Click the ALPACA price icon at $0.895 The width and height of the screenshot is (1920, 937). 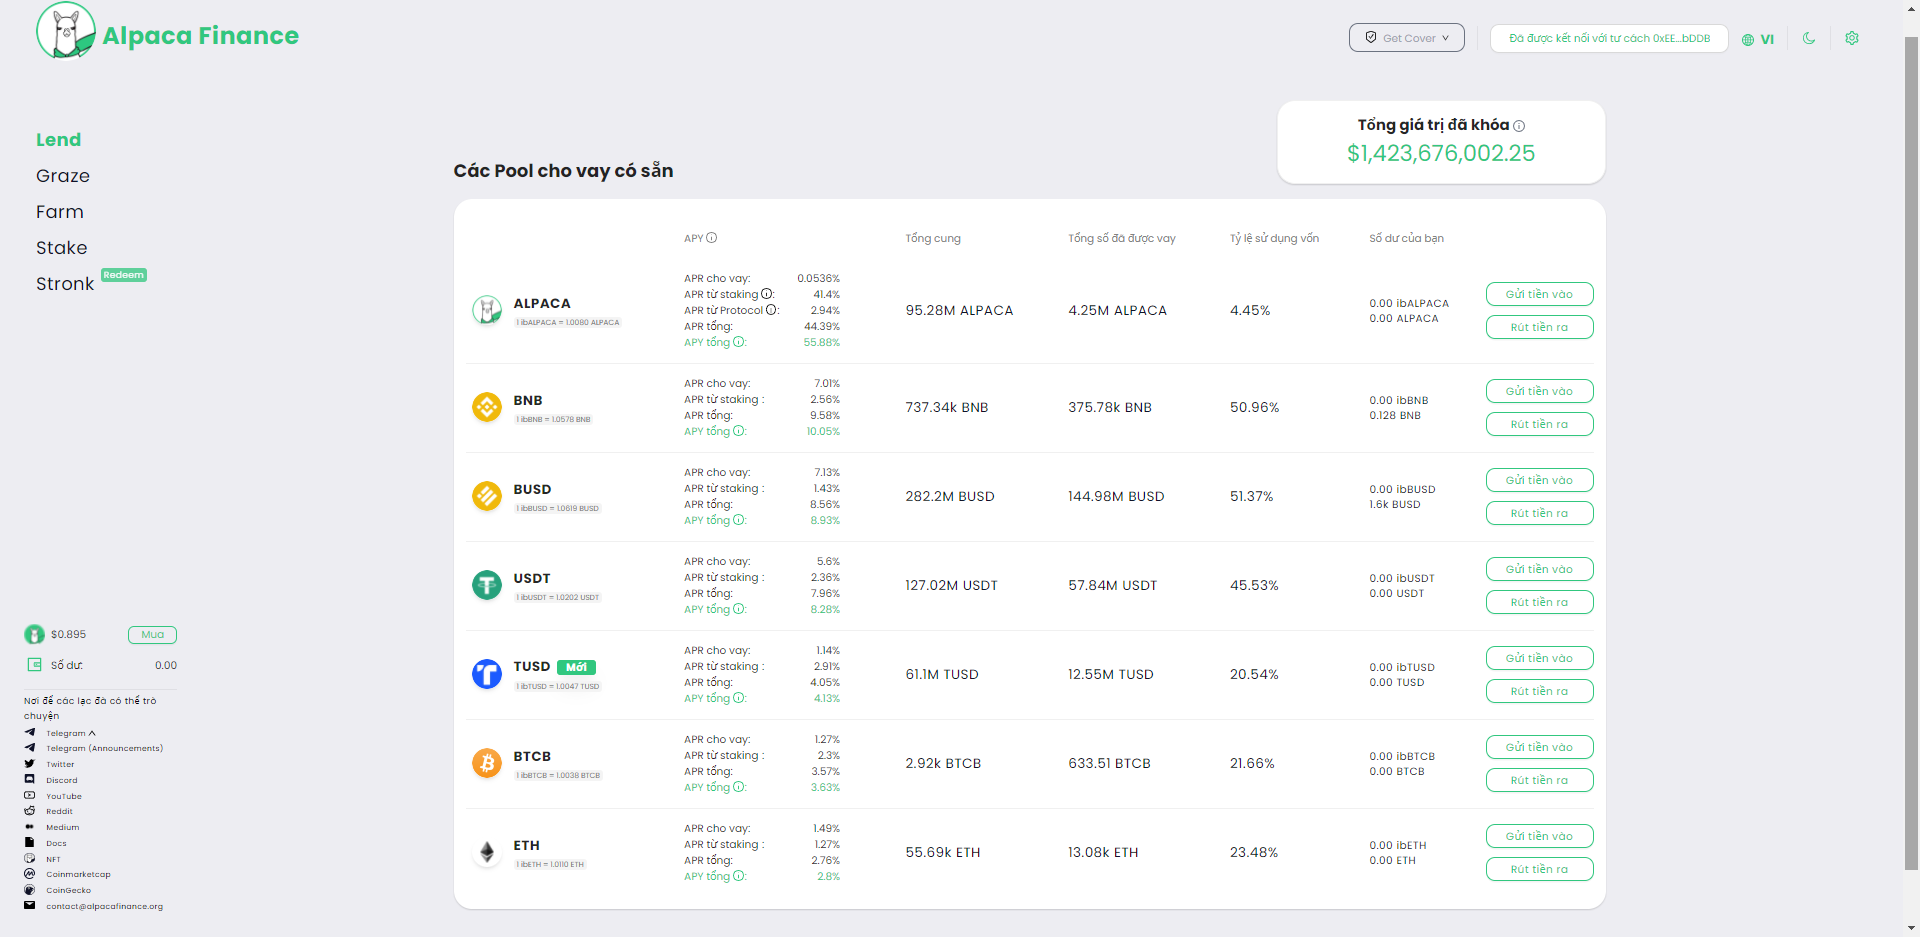(x=34, y=634)
